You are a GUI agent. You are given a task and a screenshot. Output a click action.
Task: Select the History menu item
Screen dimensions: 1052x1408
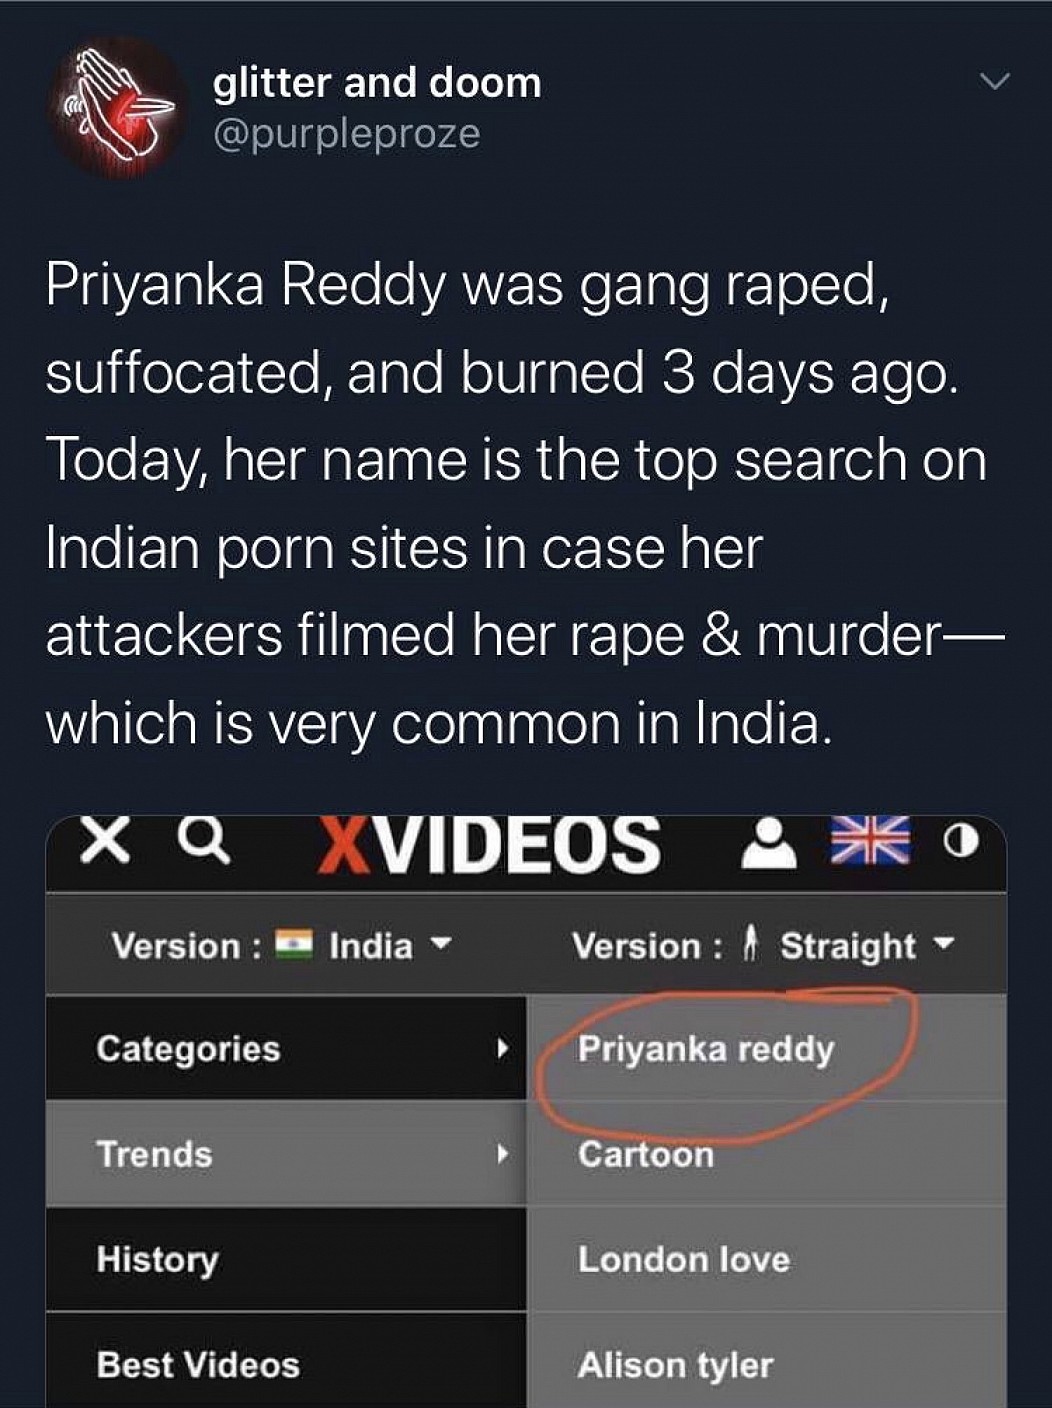(286, 1259)
